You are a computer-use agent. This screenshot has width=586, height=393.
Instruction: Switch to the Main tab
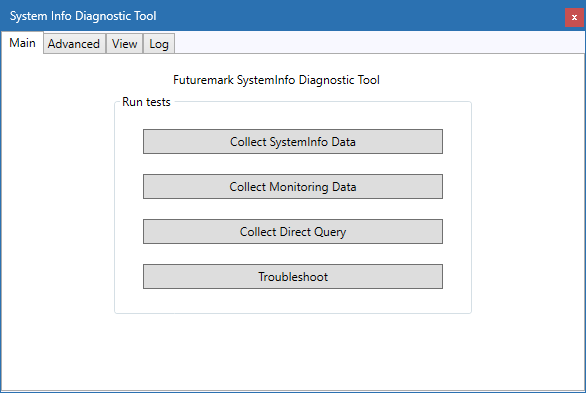click(x=22, y=43)
